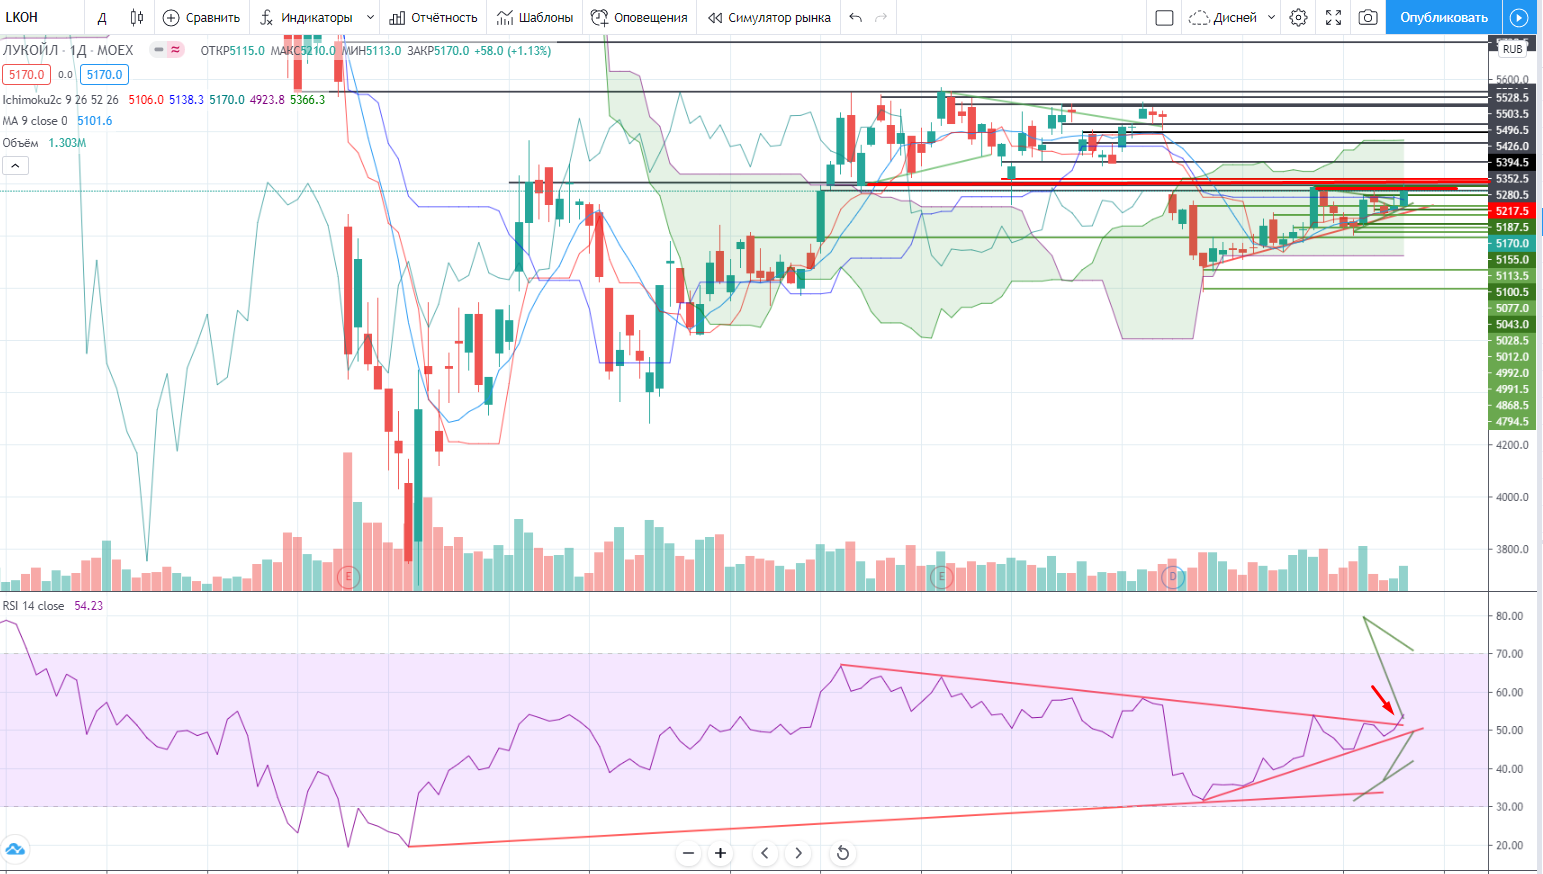Toggle the symbol status pill next to MOEX

point(166,50)
